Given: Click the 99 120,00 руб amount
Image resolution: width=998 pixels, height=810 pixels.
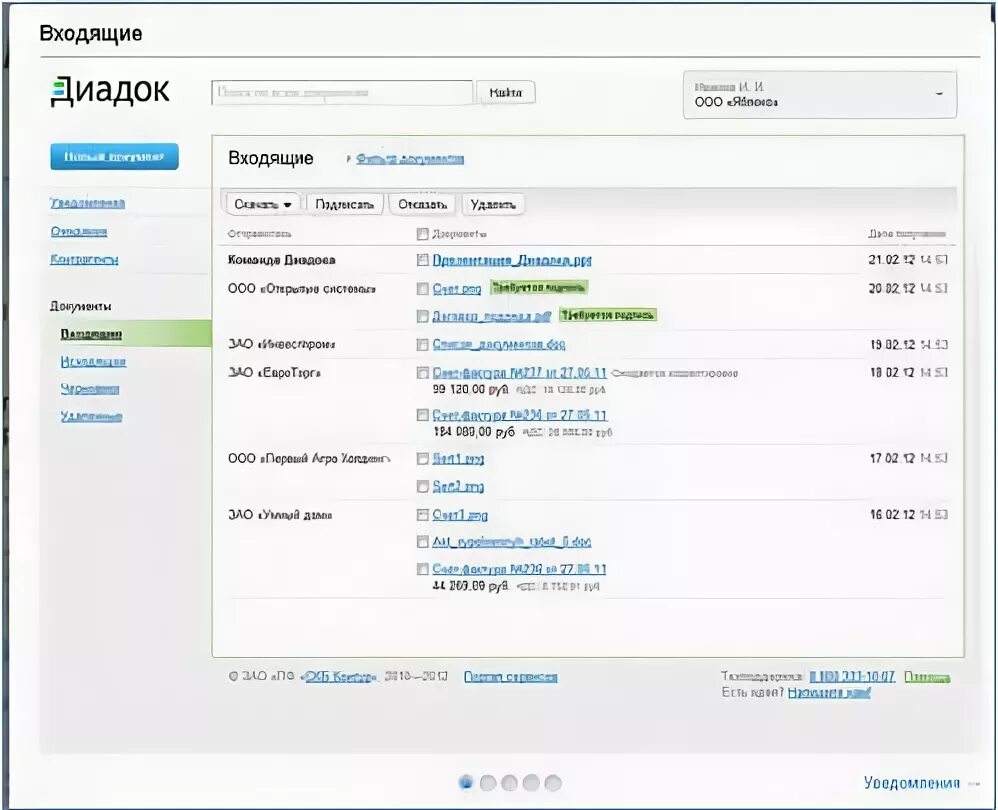Looking at the screenshot, I should [x=470, y=389].
